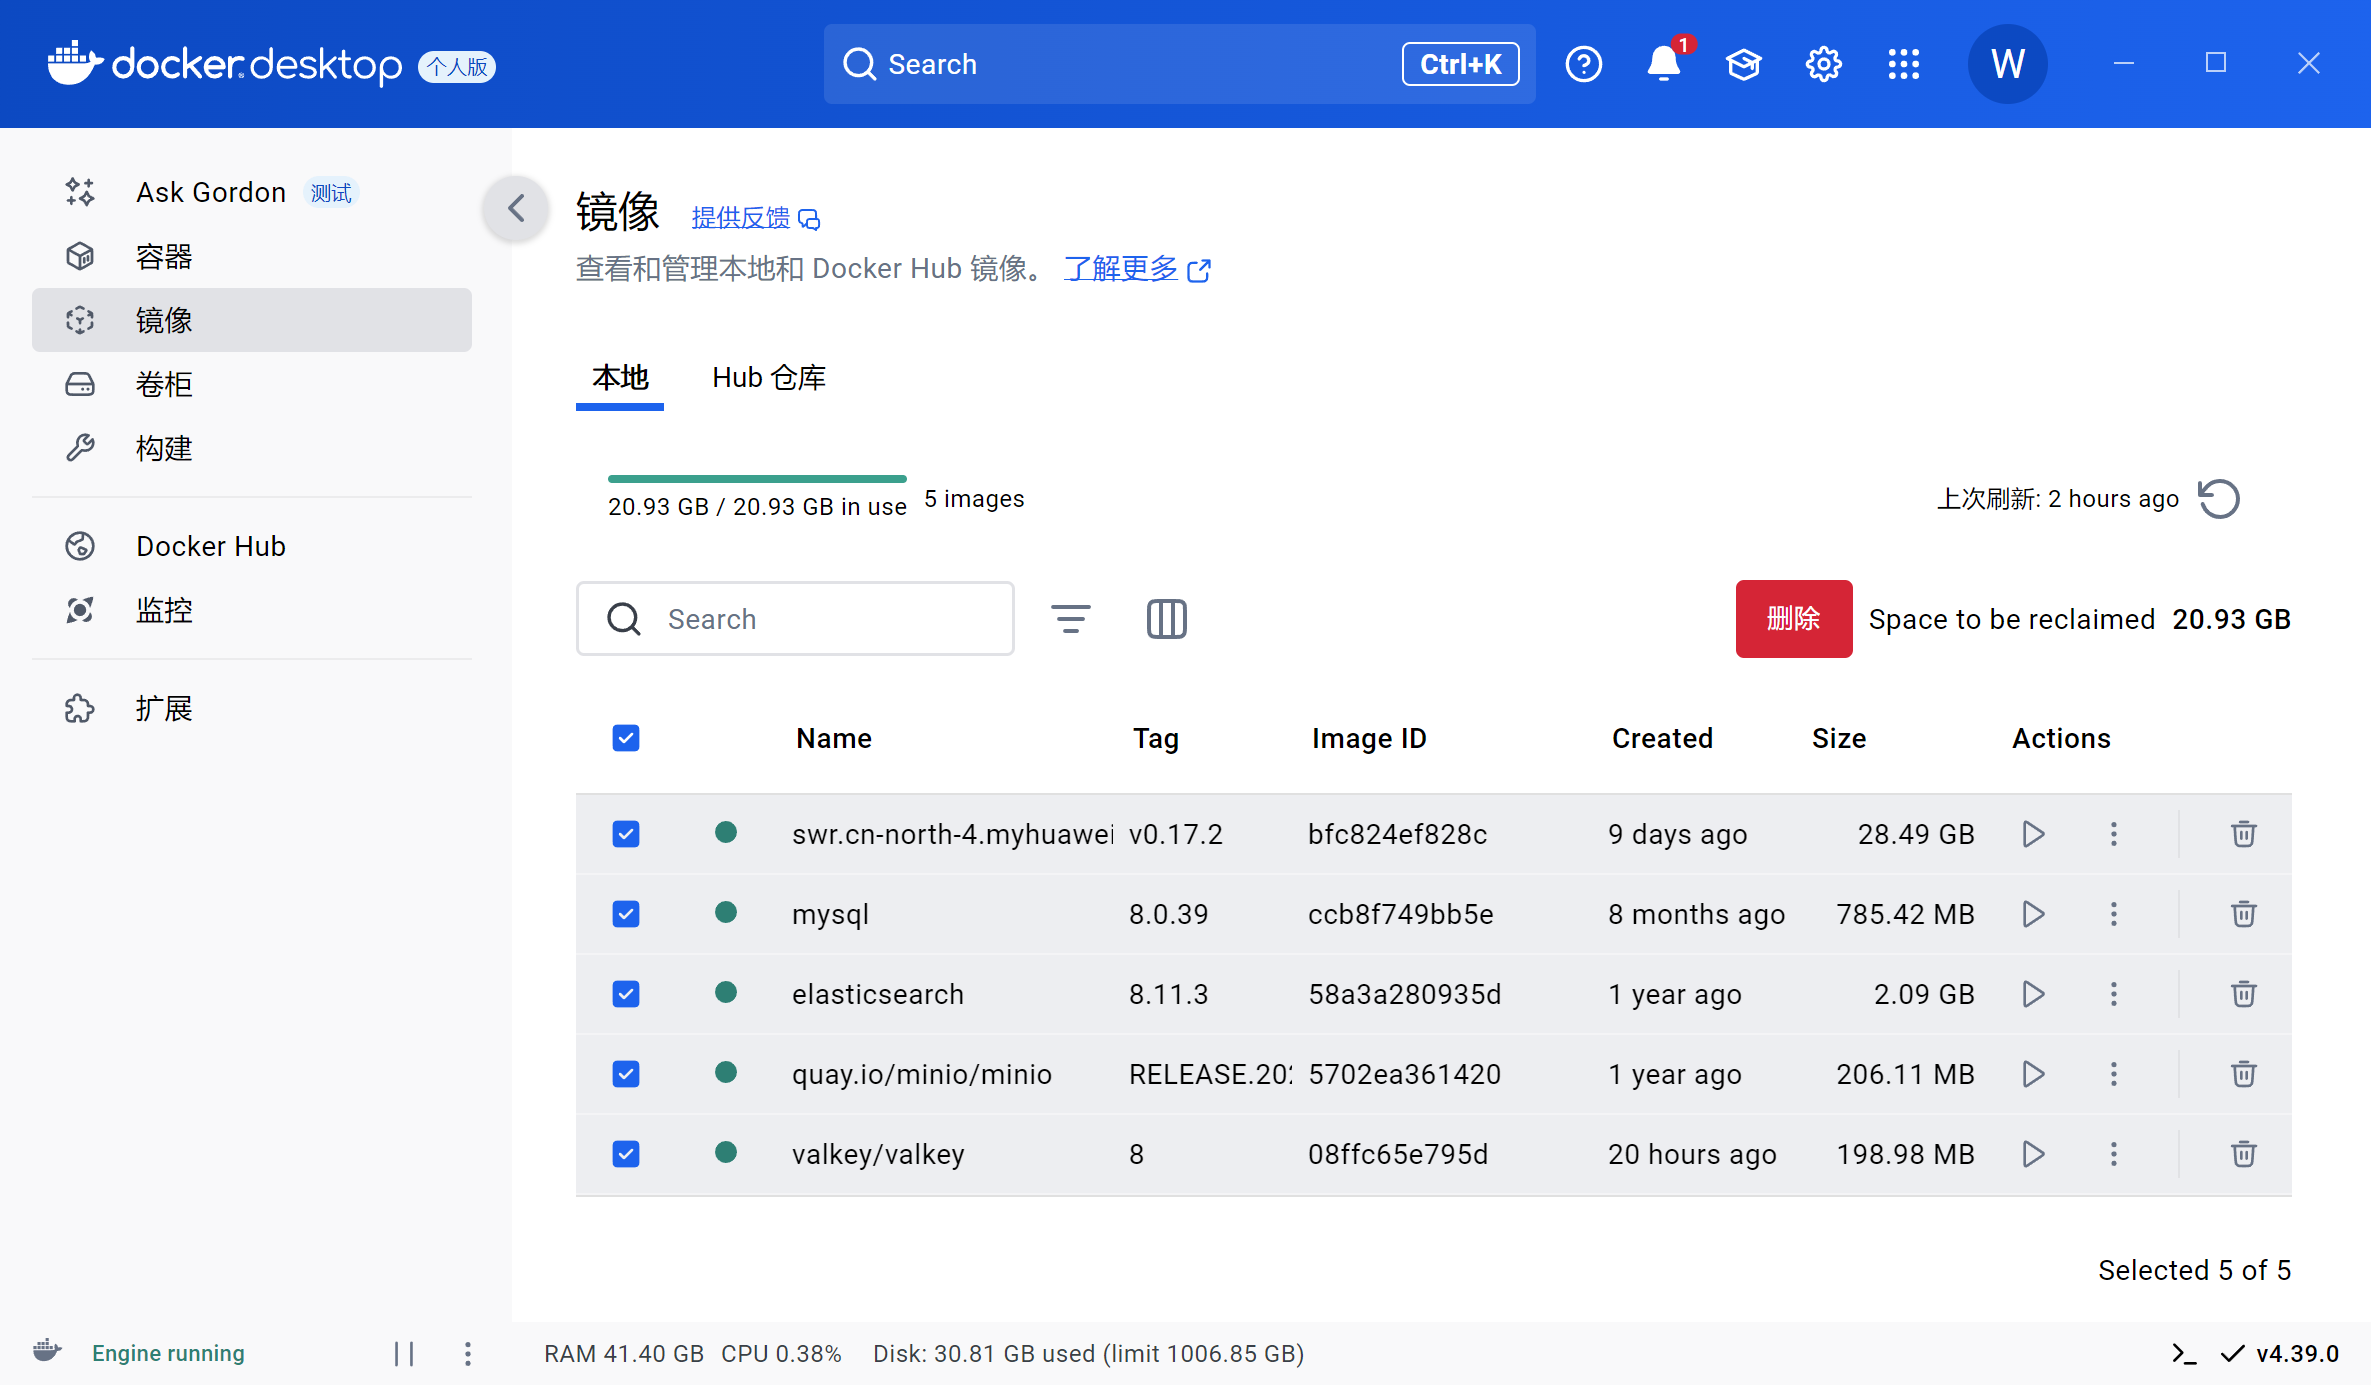Open 扩展 extensions section

point(252,708)
